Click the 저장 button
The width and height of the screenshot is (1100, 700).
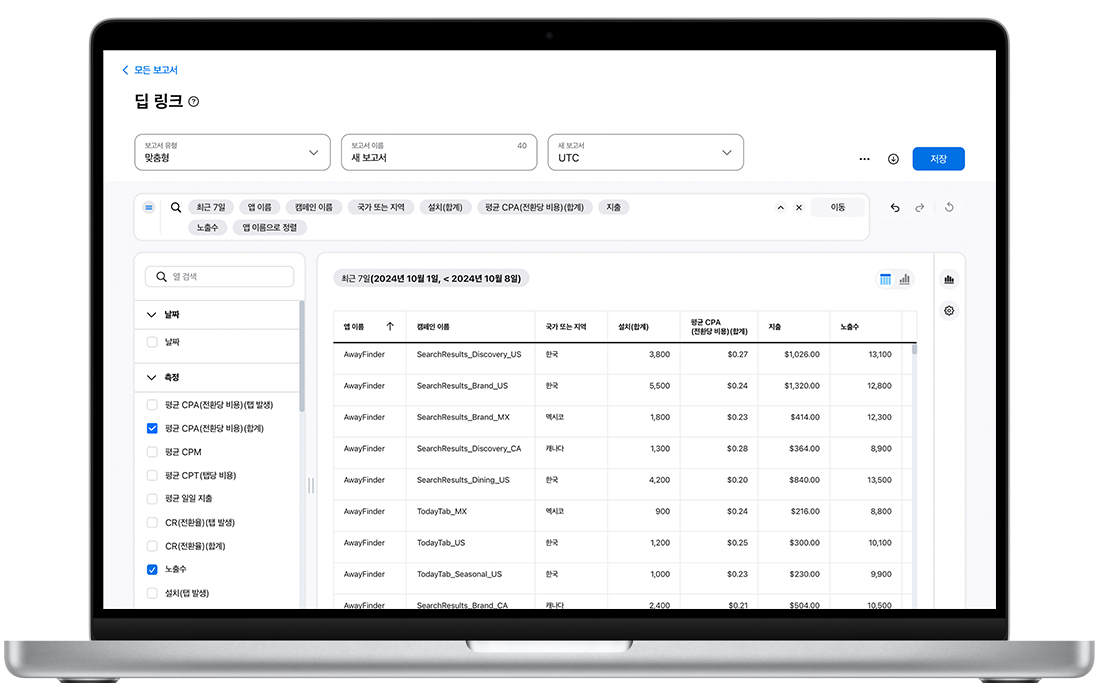point(938,159)
